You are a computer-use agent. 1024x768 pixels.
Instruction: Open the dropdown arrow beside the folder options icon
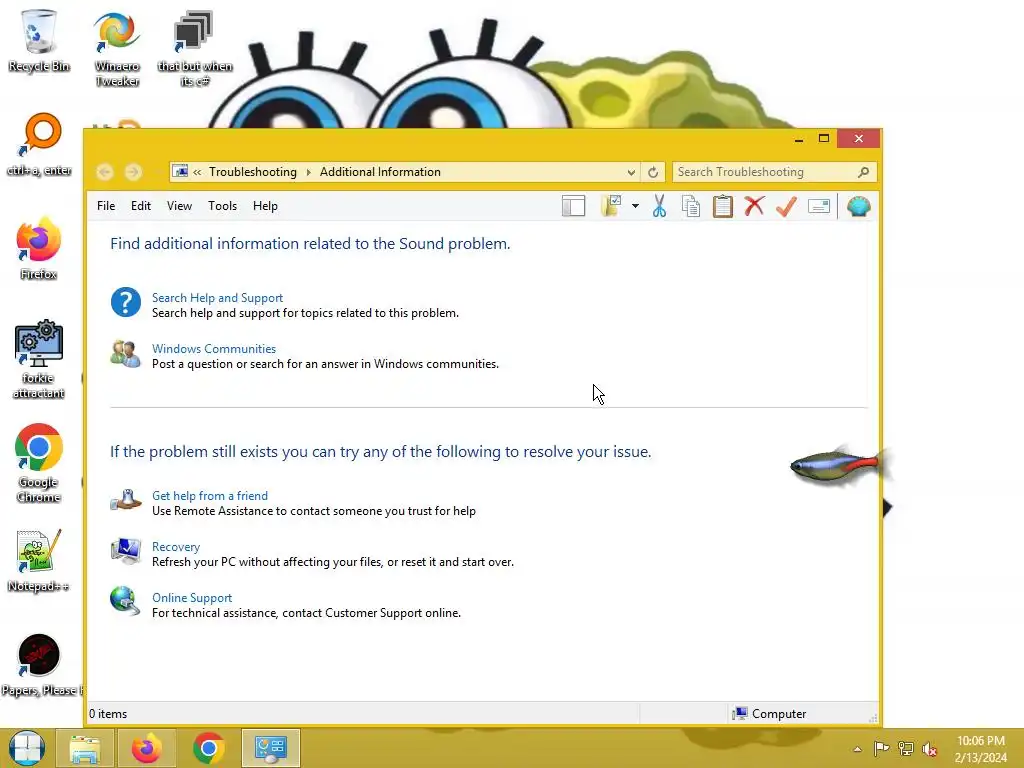(635, 206)
